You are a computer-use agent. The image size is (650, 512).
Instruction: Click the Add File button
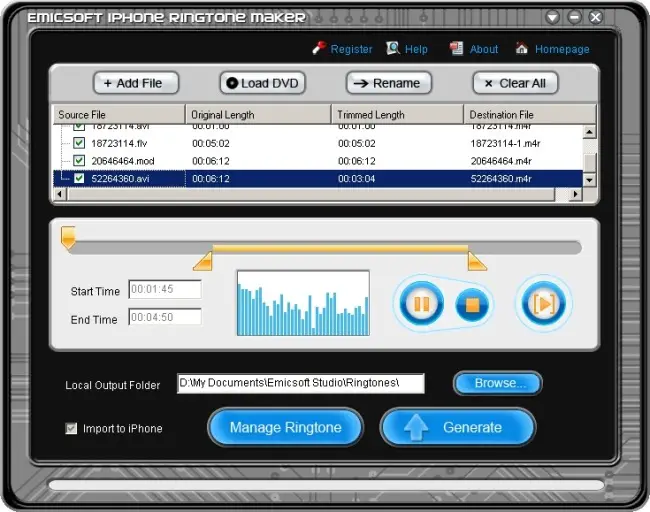136,83
